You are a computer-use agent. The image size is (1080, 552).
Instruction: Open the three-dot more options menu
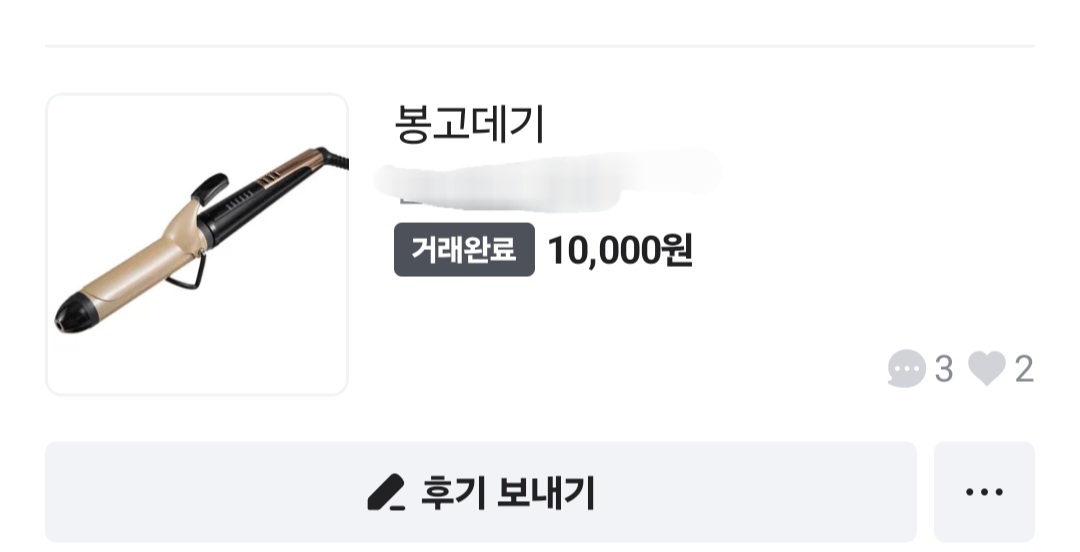(984, 492)
